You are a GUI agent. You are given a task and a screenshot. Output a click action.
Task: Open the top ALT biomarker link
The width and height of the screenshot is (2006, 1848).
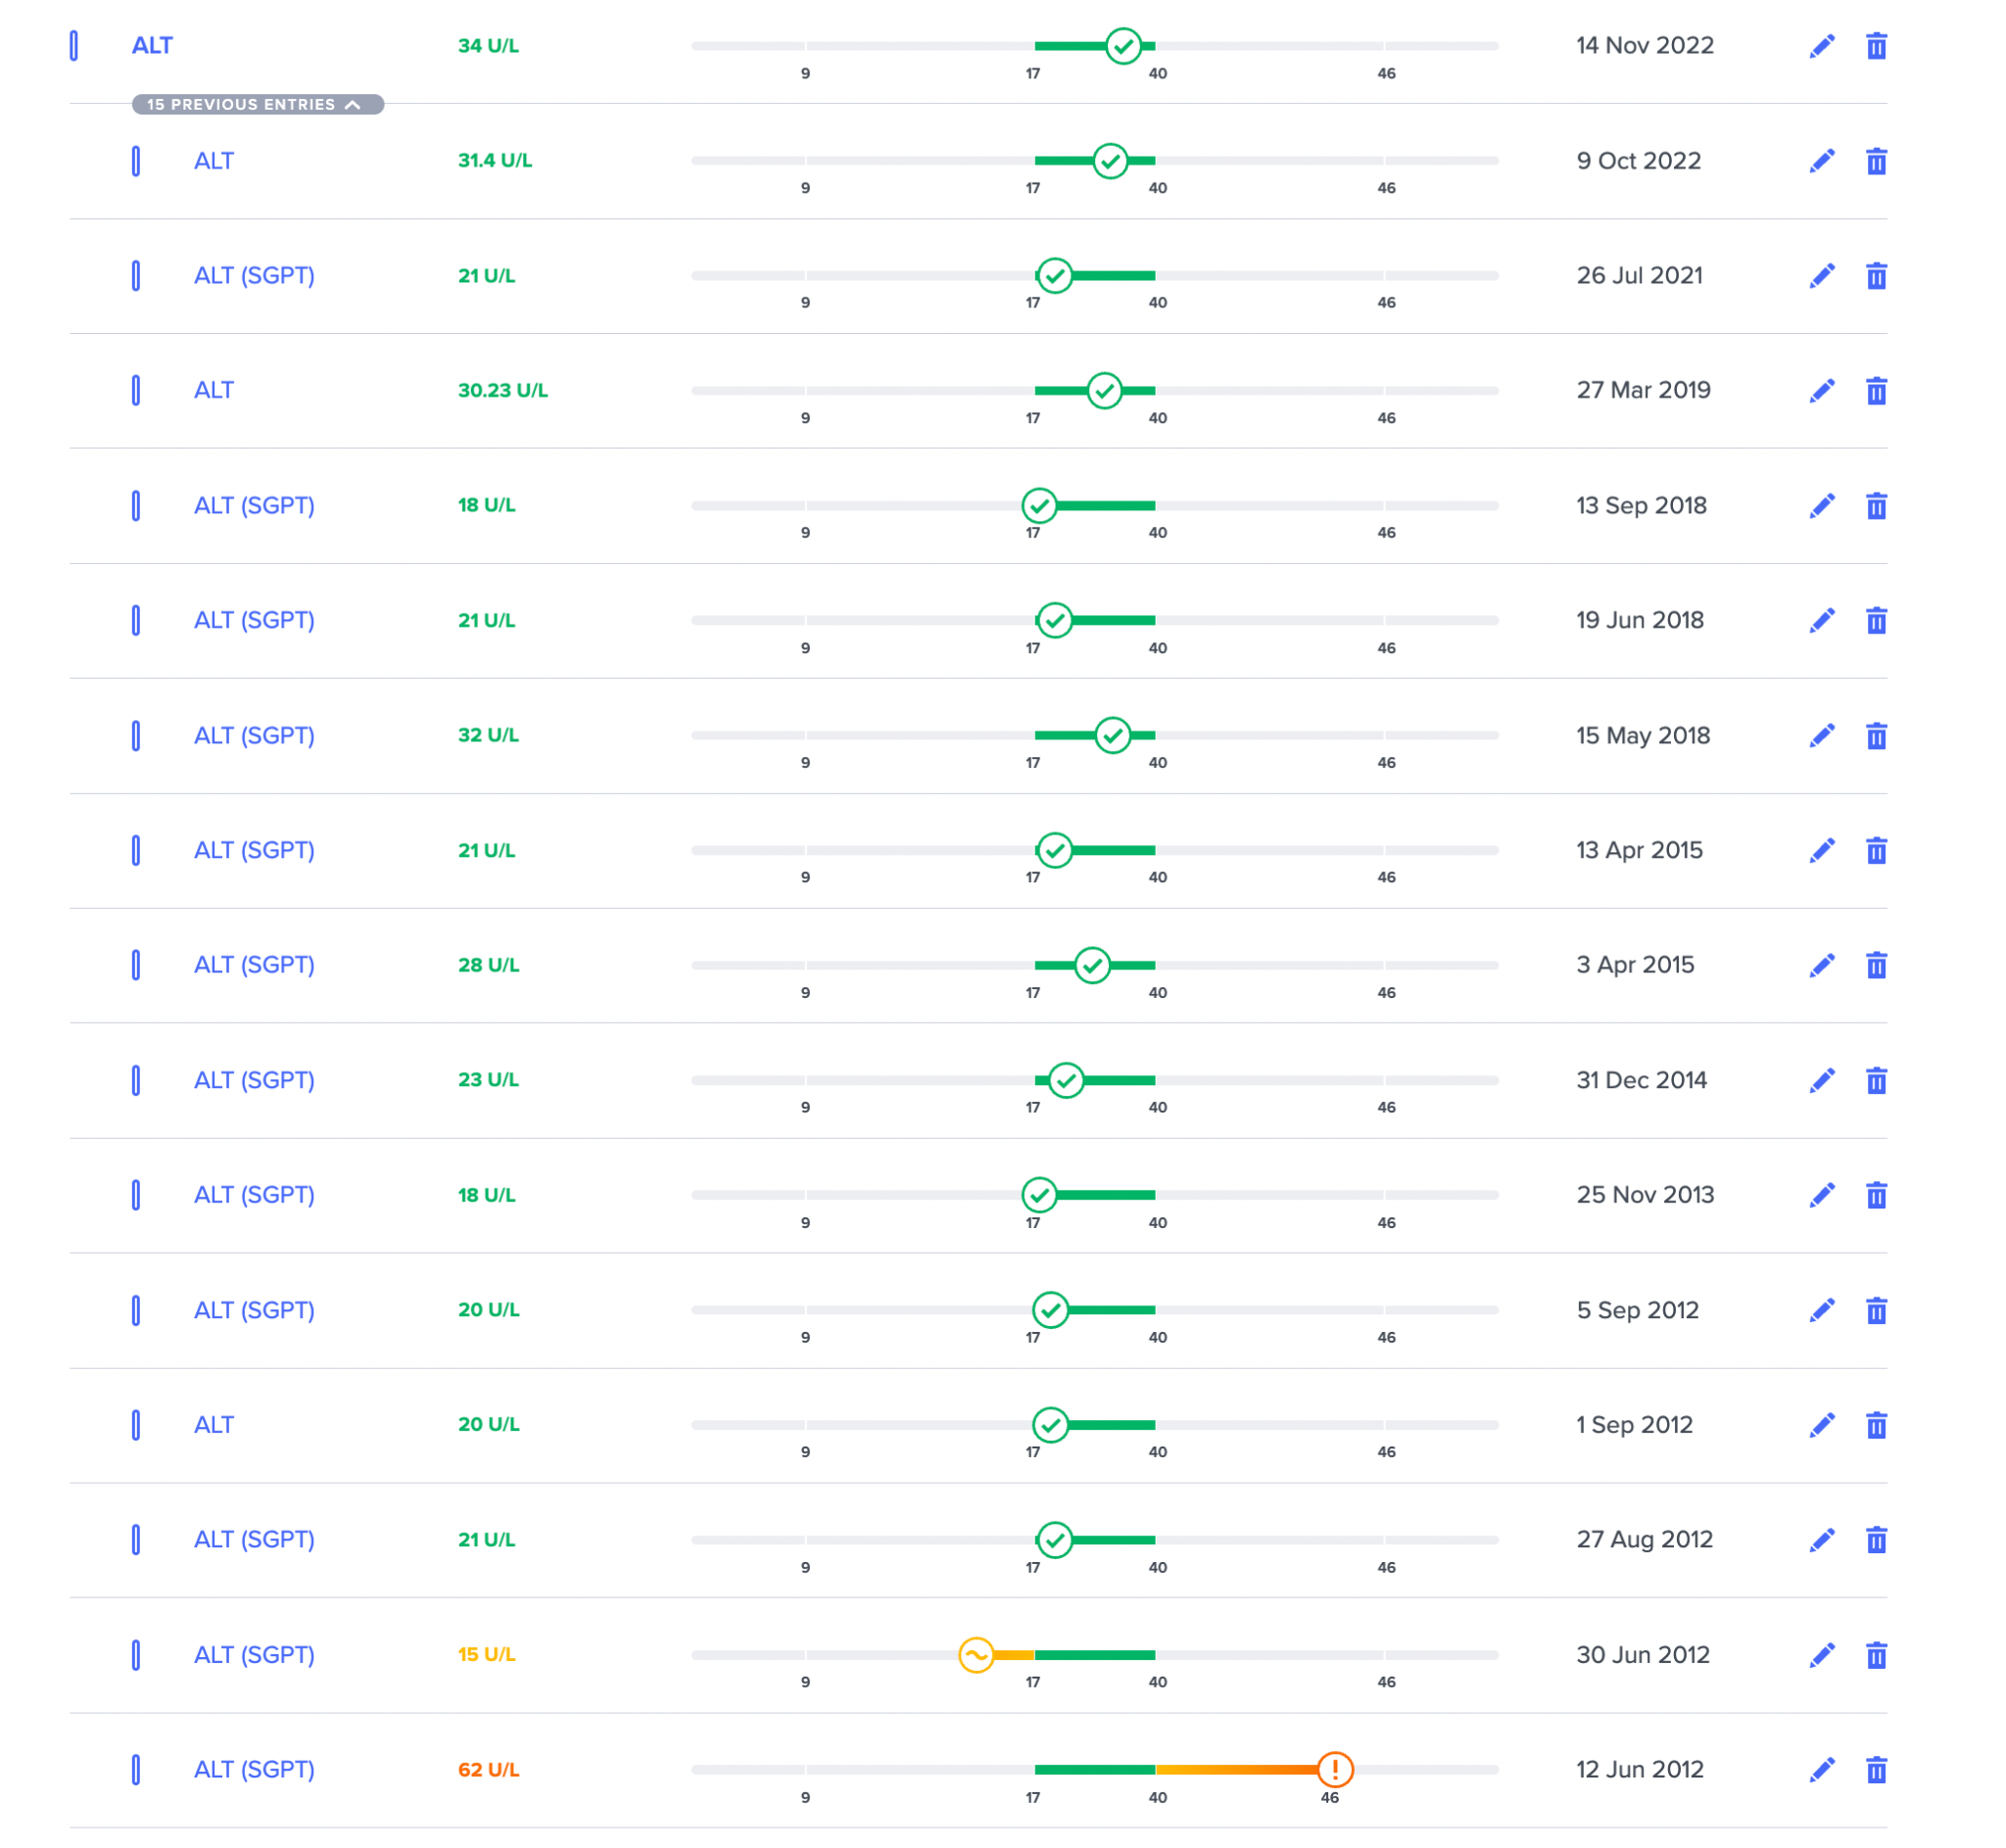(152, 46)
